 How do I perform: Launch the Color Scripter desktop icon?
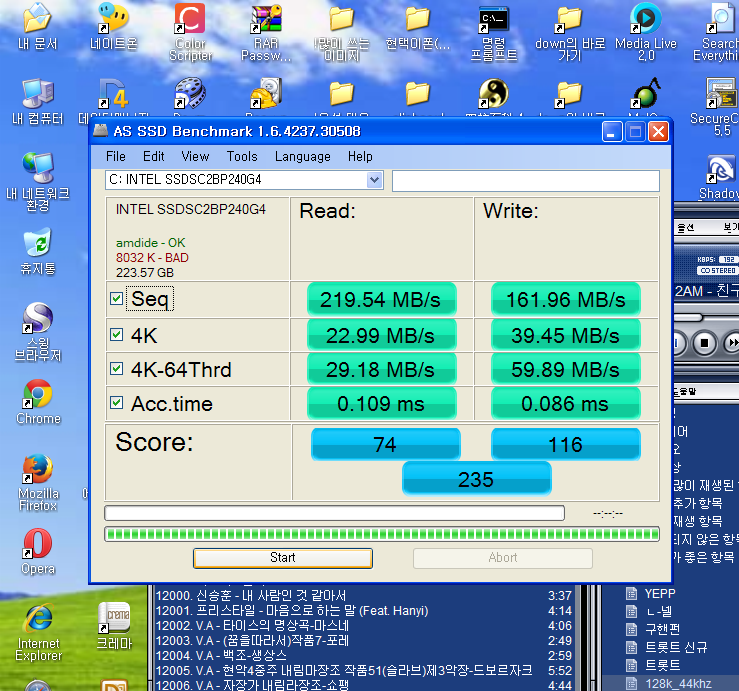190,32
